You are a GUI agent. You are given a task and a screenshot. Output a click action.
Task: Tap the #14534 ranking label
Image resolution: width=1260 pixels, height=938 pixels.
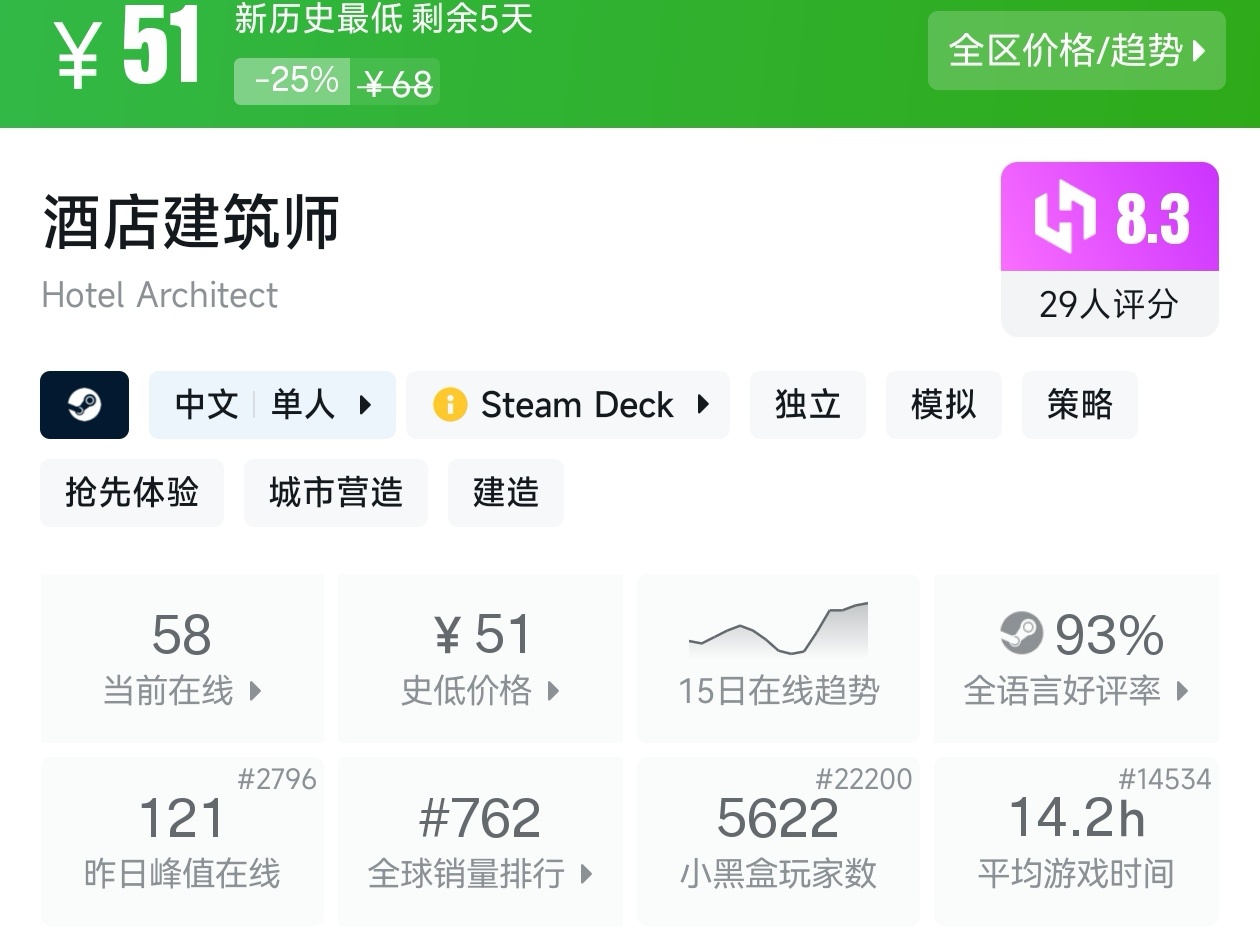[1164, 779]
